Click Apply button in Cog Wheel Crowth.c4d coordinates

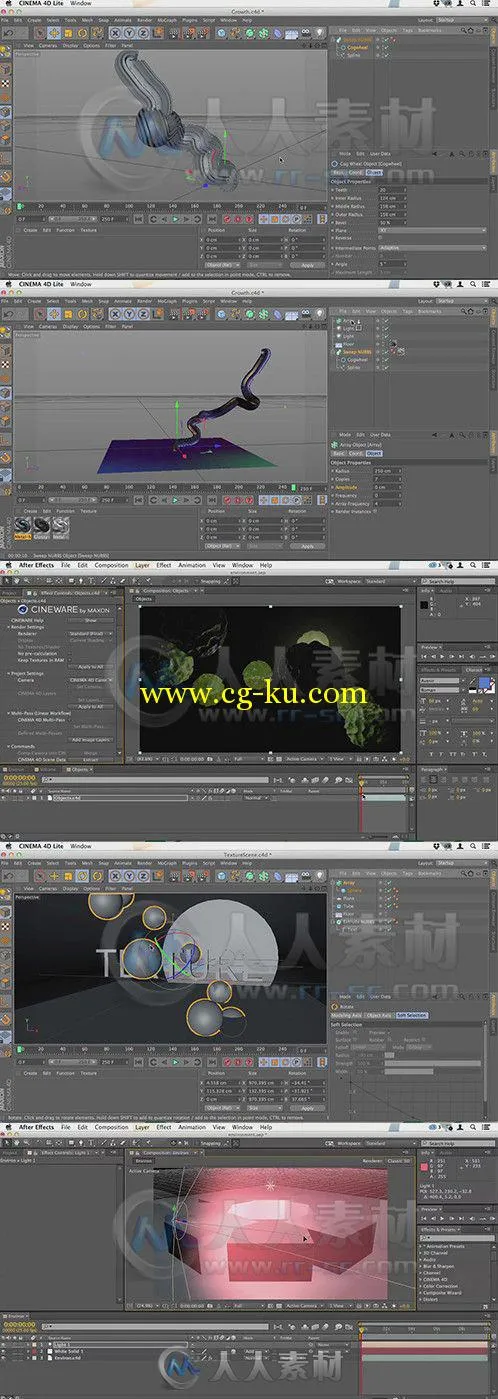coord(307,265)
